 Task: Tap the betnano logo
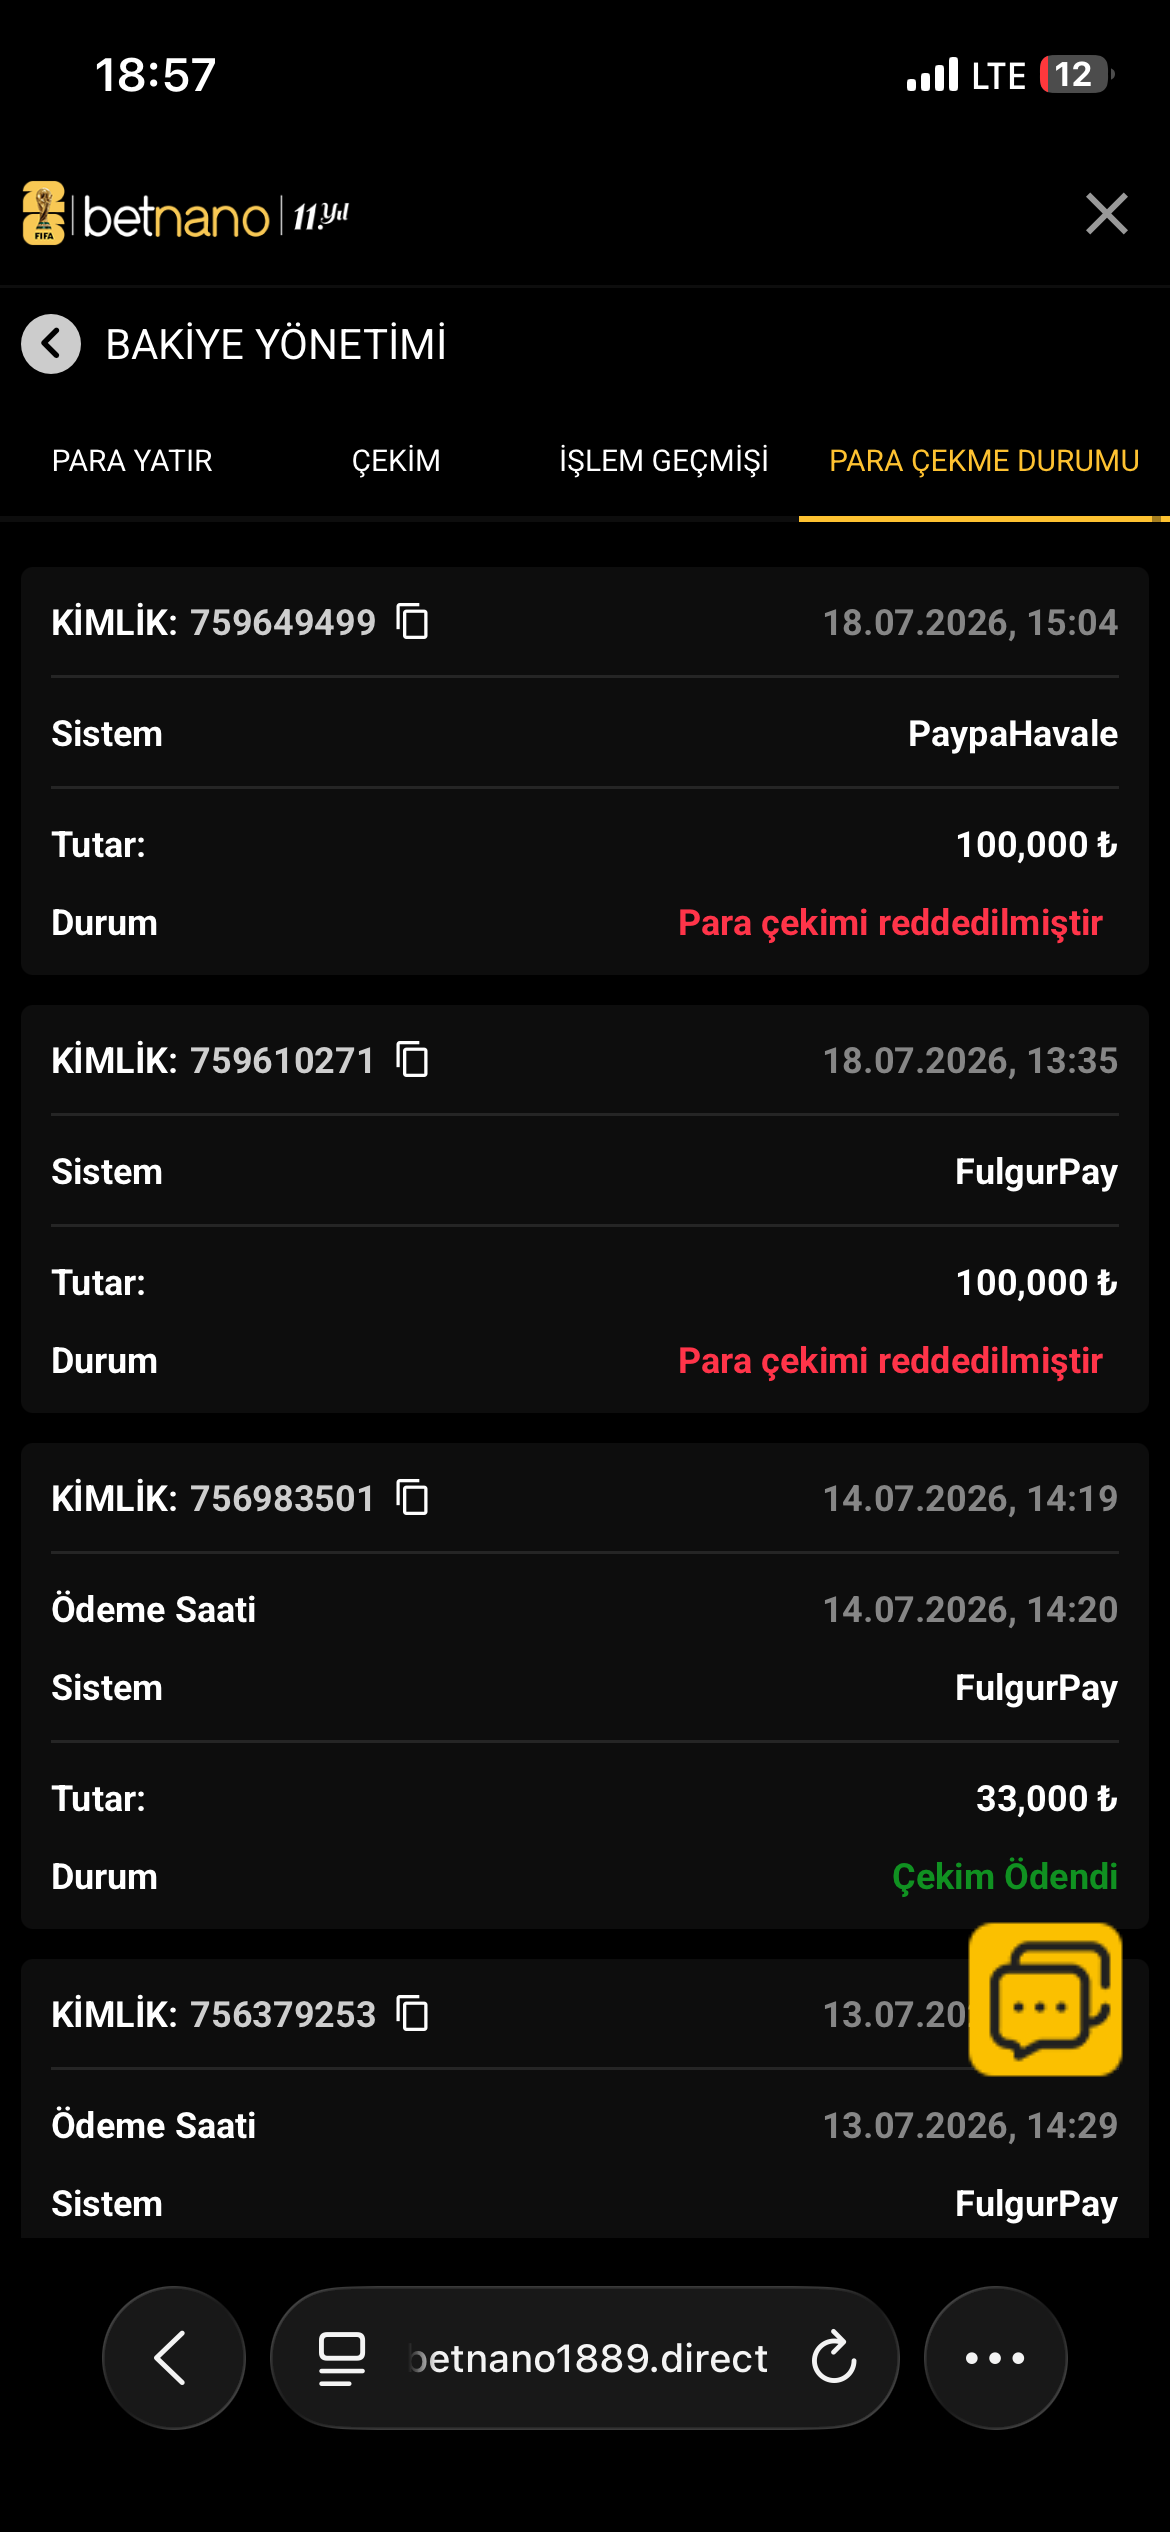tap(186, 214)
